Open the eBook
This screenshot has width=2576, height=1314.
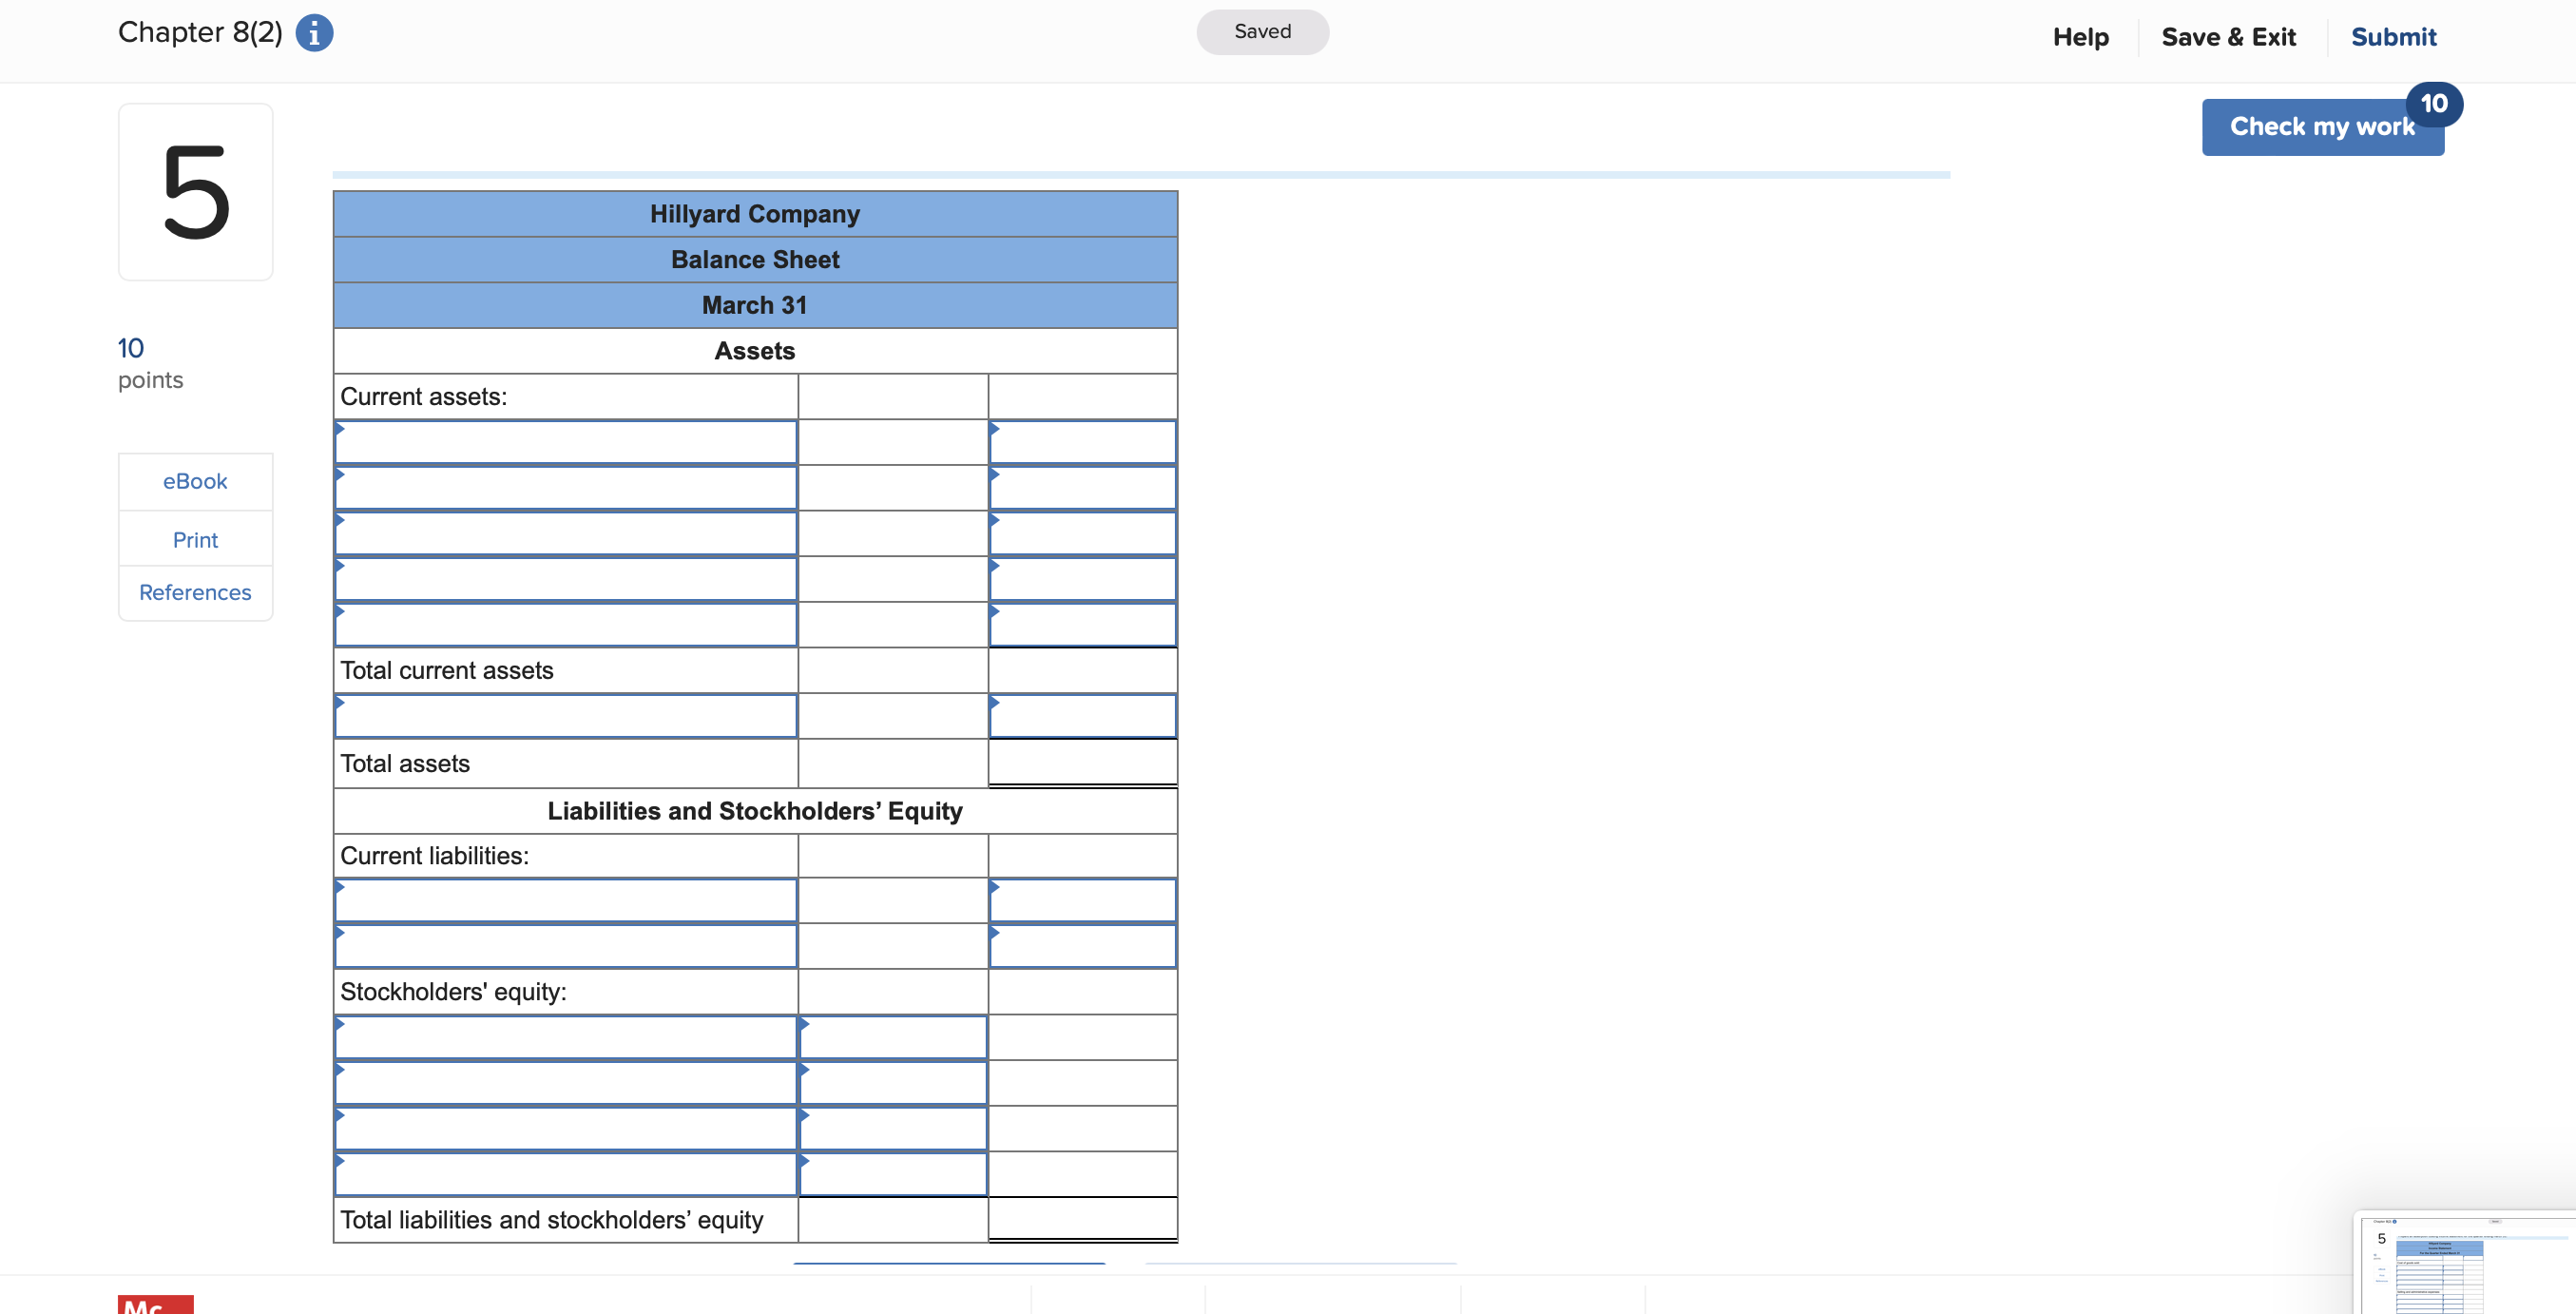coord(195,481)
